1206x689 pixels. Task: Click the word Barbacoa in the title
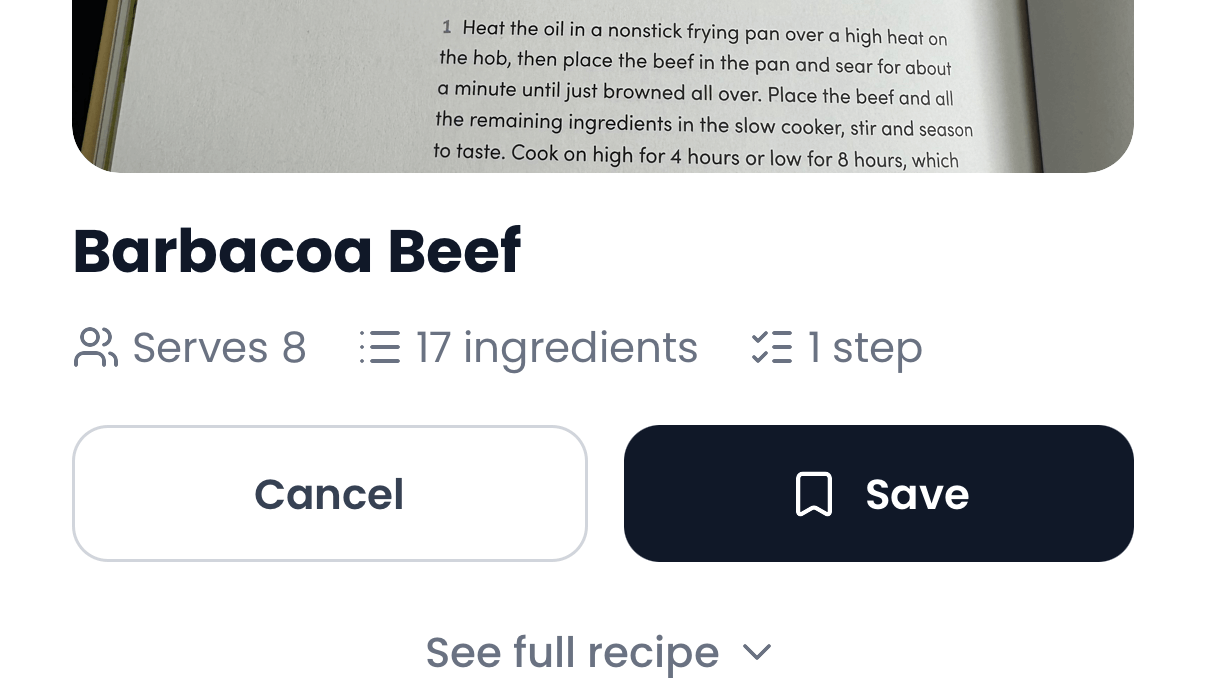pyautogui.click(x=221, y=251)
